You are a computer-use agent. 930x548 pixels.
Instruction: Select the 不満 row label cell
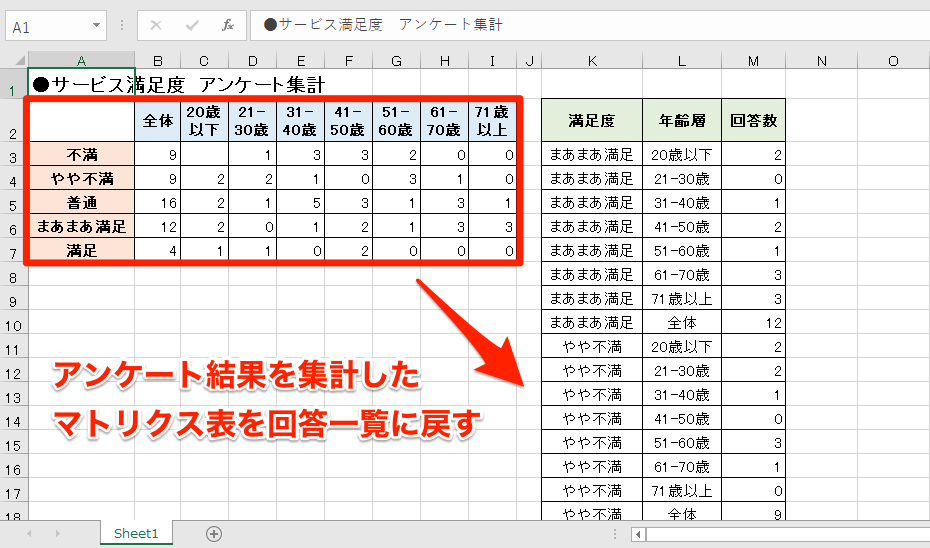tap(82, 155)
